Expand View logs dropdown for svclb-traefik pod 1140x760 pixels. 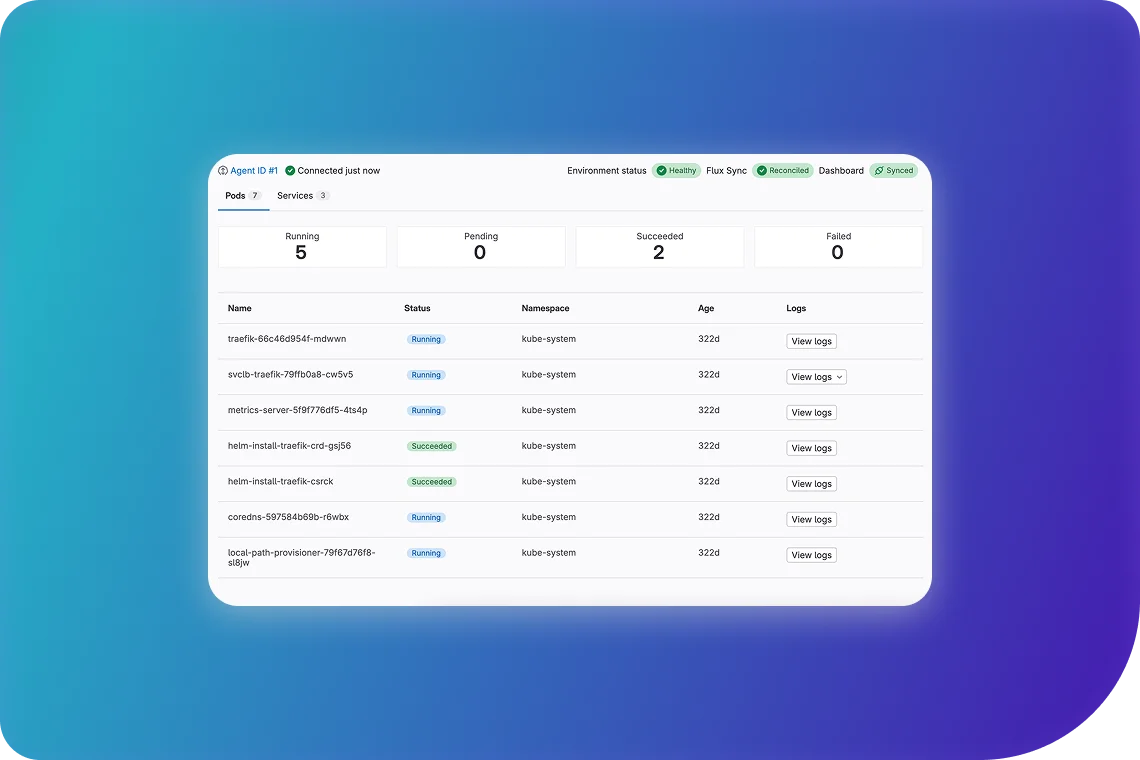816,377
